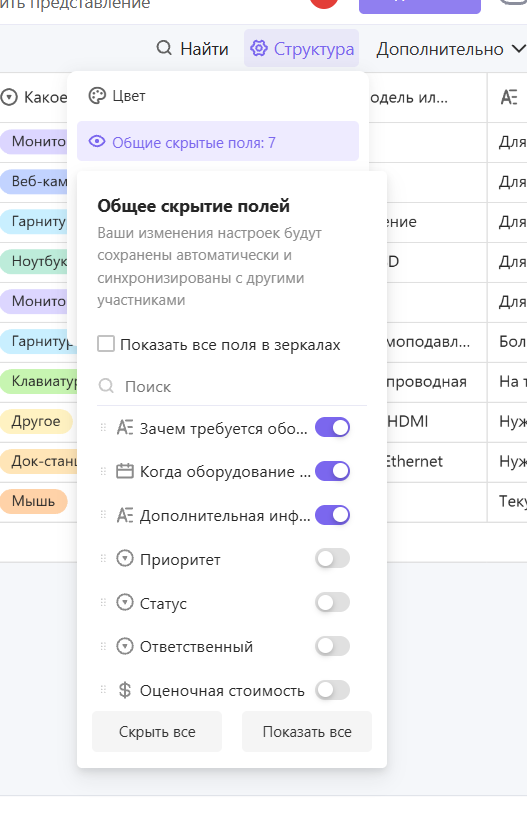Image resolution: width=527 pixels, height=825 pixels.
Task: Click the Показать все button
Action: point(307,731)
